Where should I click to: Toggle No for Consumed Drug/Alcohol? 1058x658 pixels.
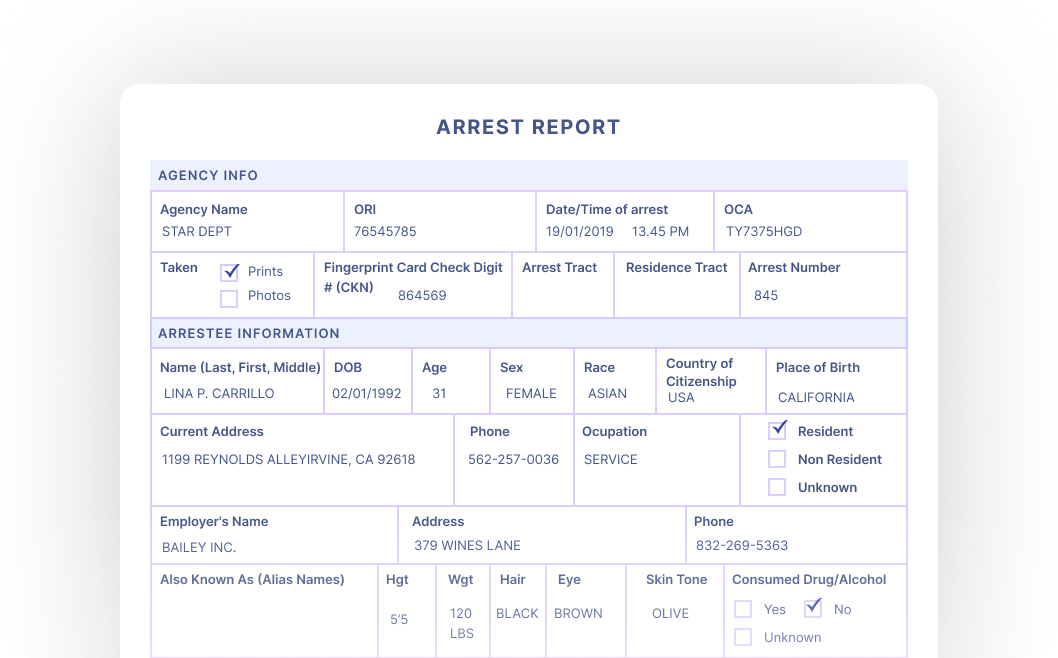click(813, 608)
